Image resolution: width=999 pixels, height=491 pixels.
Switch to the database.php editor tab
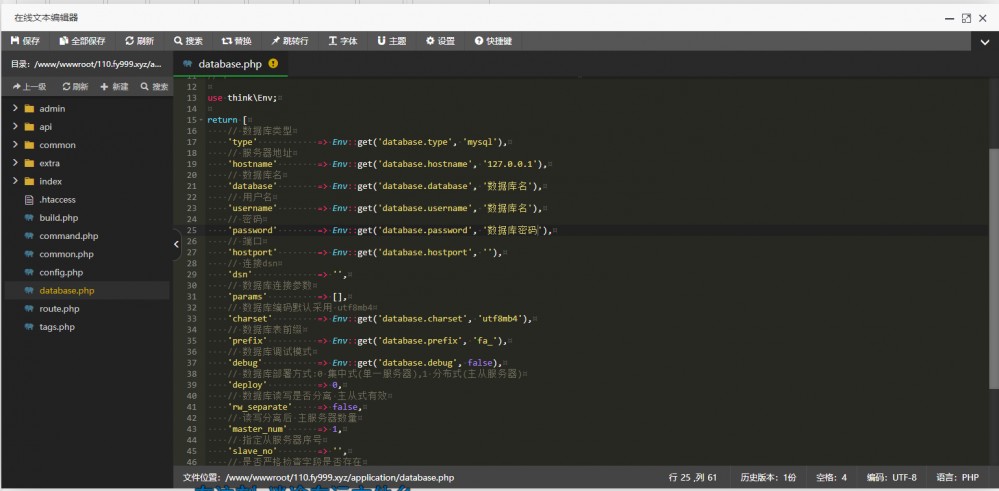click(x=230, y=64)
